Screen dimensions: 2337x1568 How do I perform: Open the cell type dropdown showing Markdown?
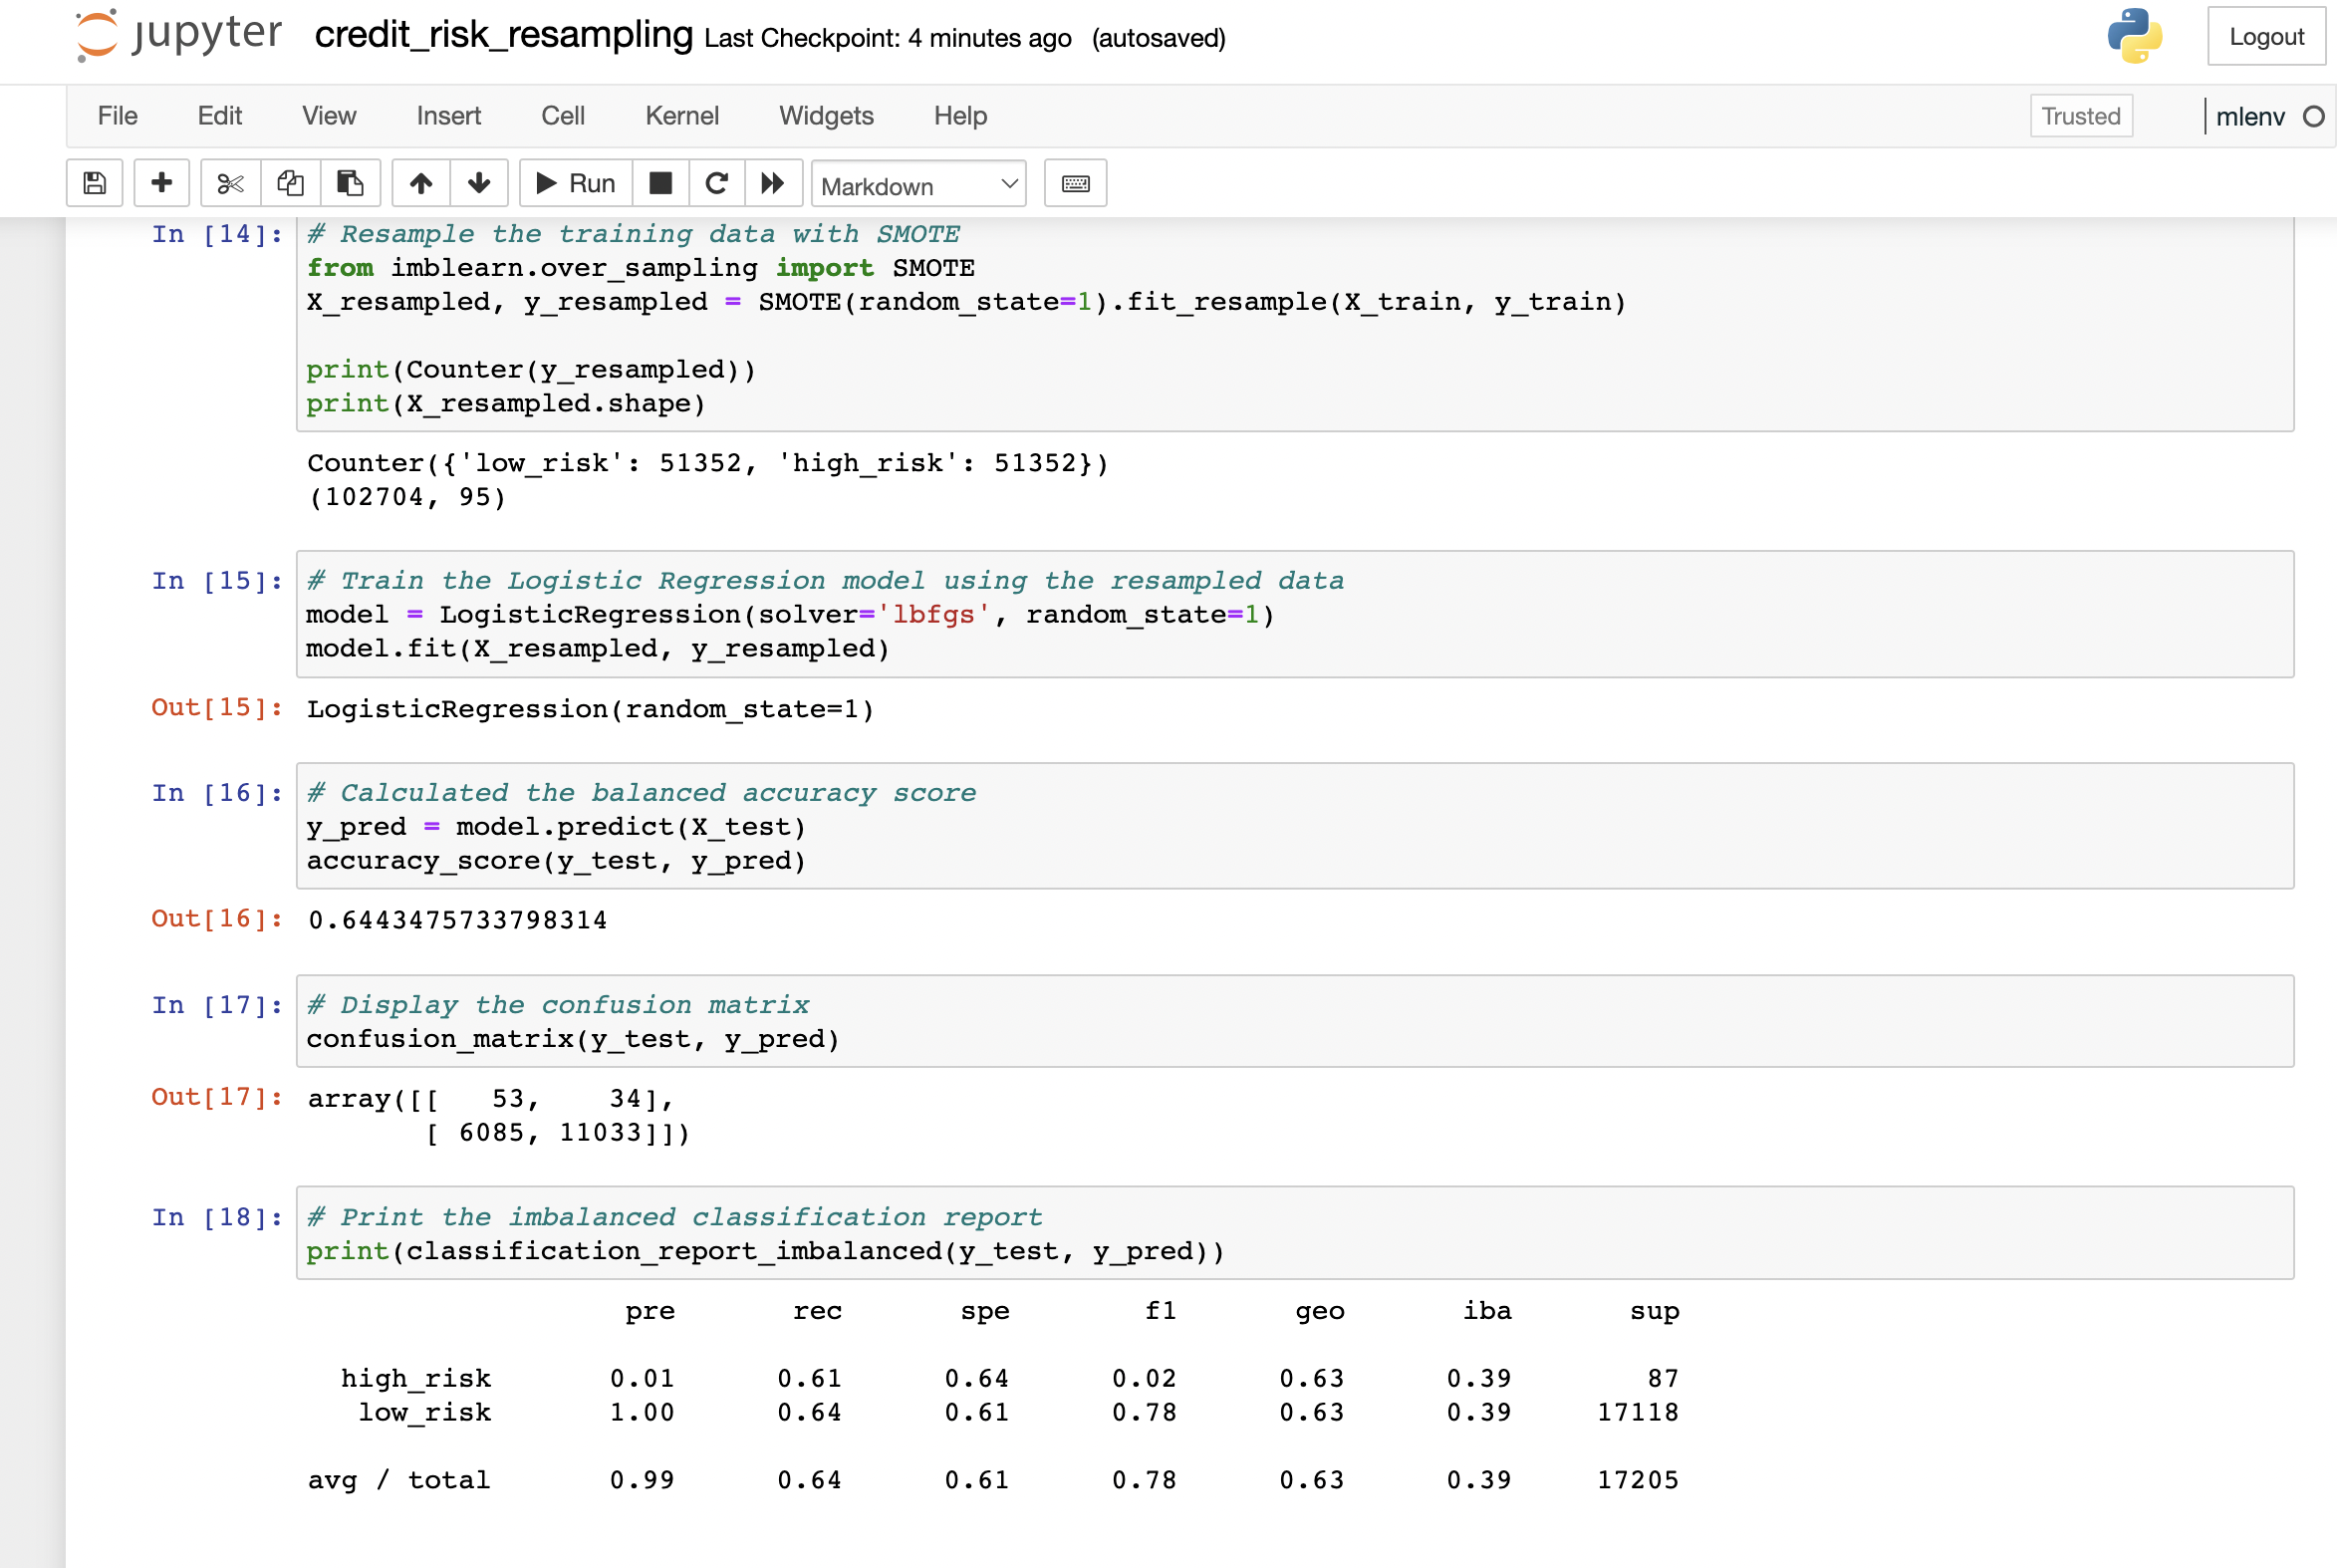(x=918, y=185)
